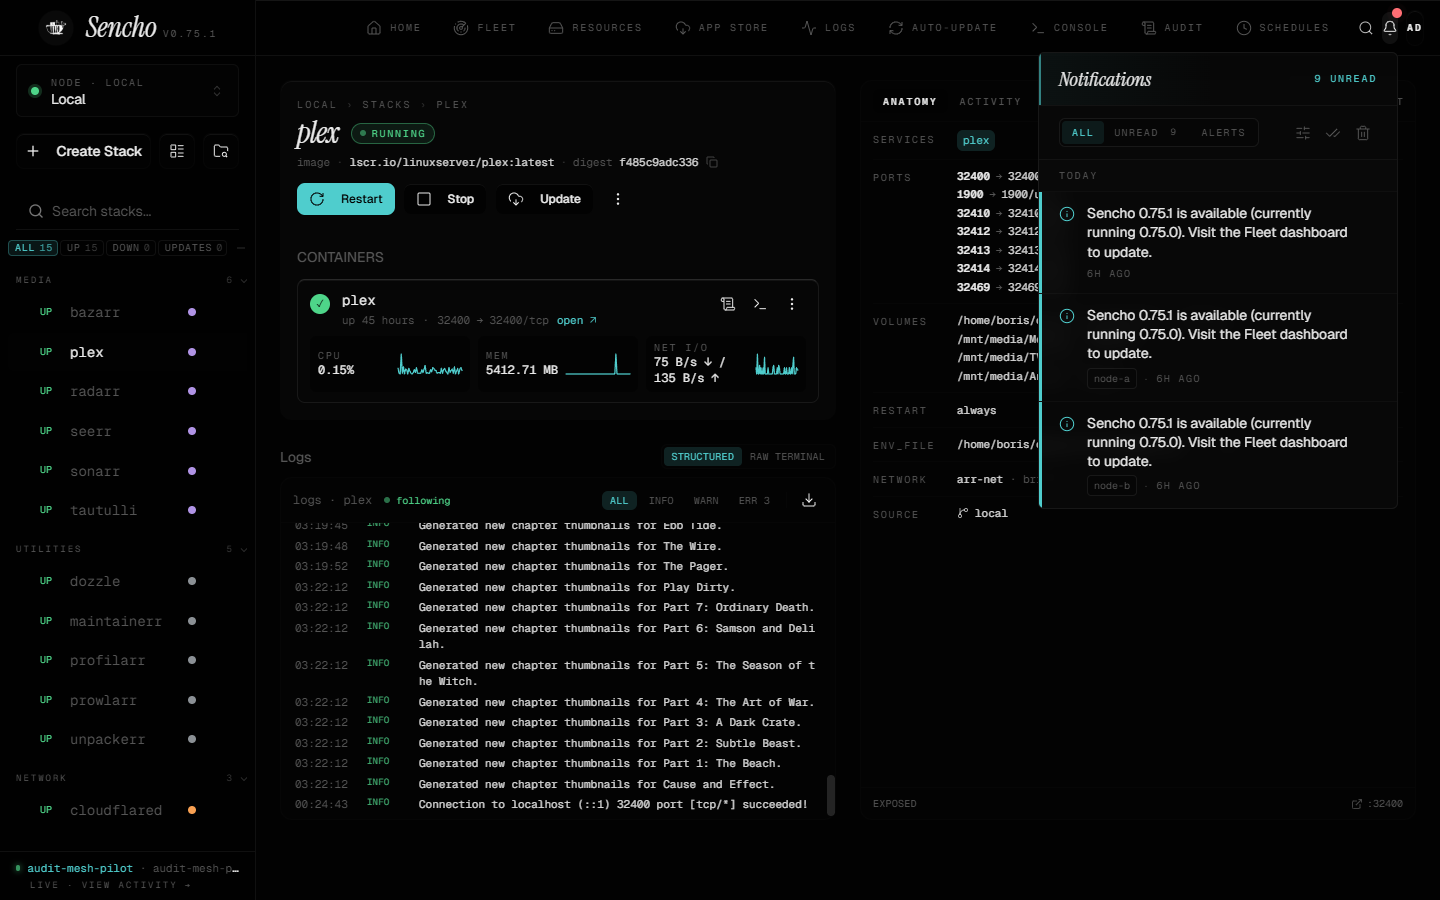Mark all notifications as read
The height and width of the screenshot is (900, 1440).
1333,133
